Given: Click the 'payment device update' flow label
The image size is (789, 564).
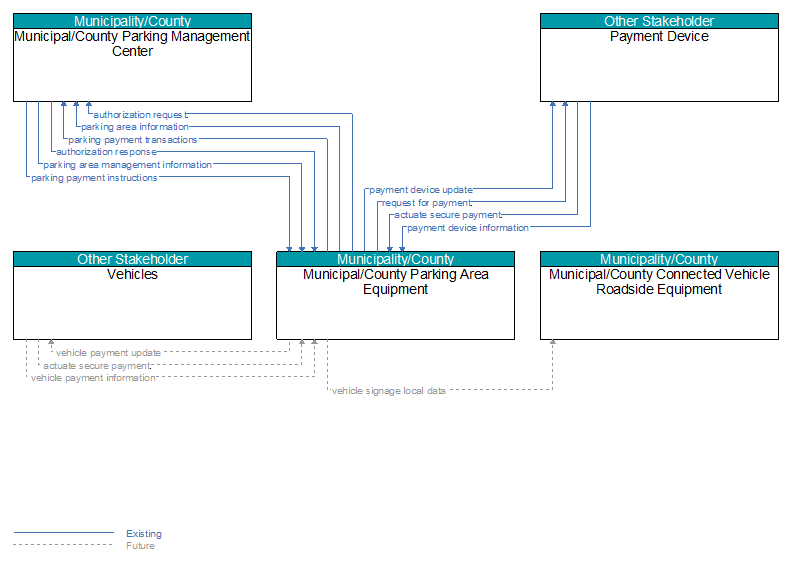Looking at the screenshot, I should pyautogui.click(x=421, y=190).
